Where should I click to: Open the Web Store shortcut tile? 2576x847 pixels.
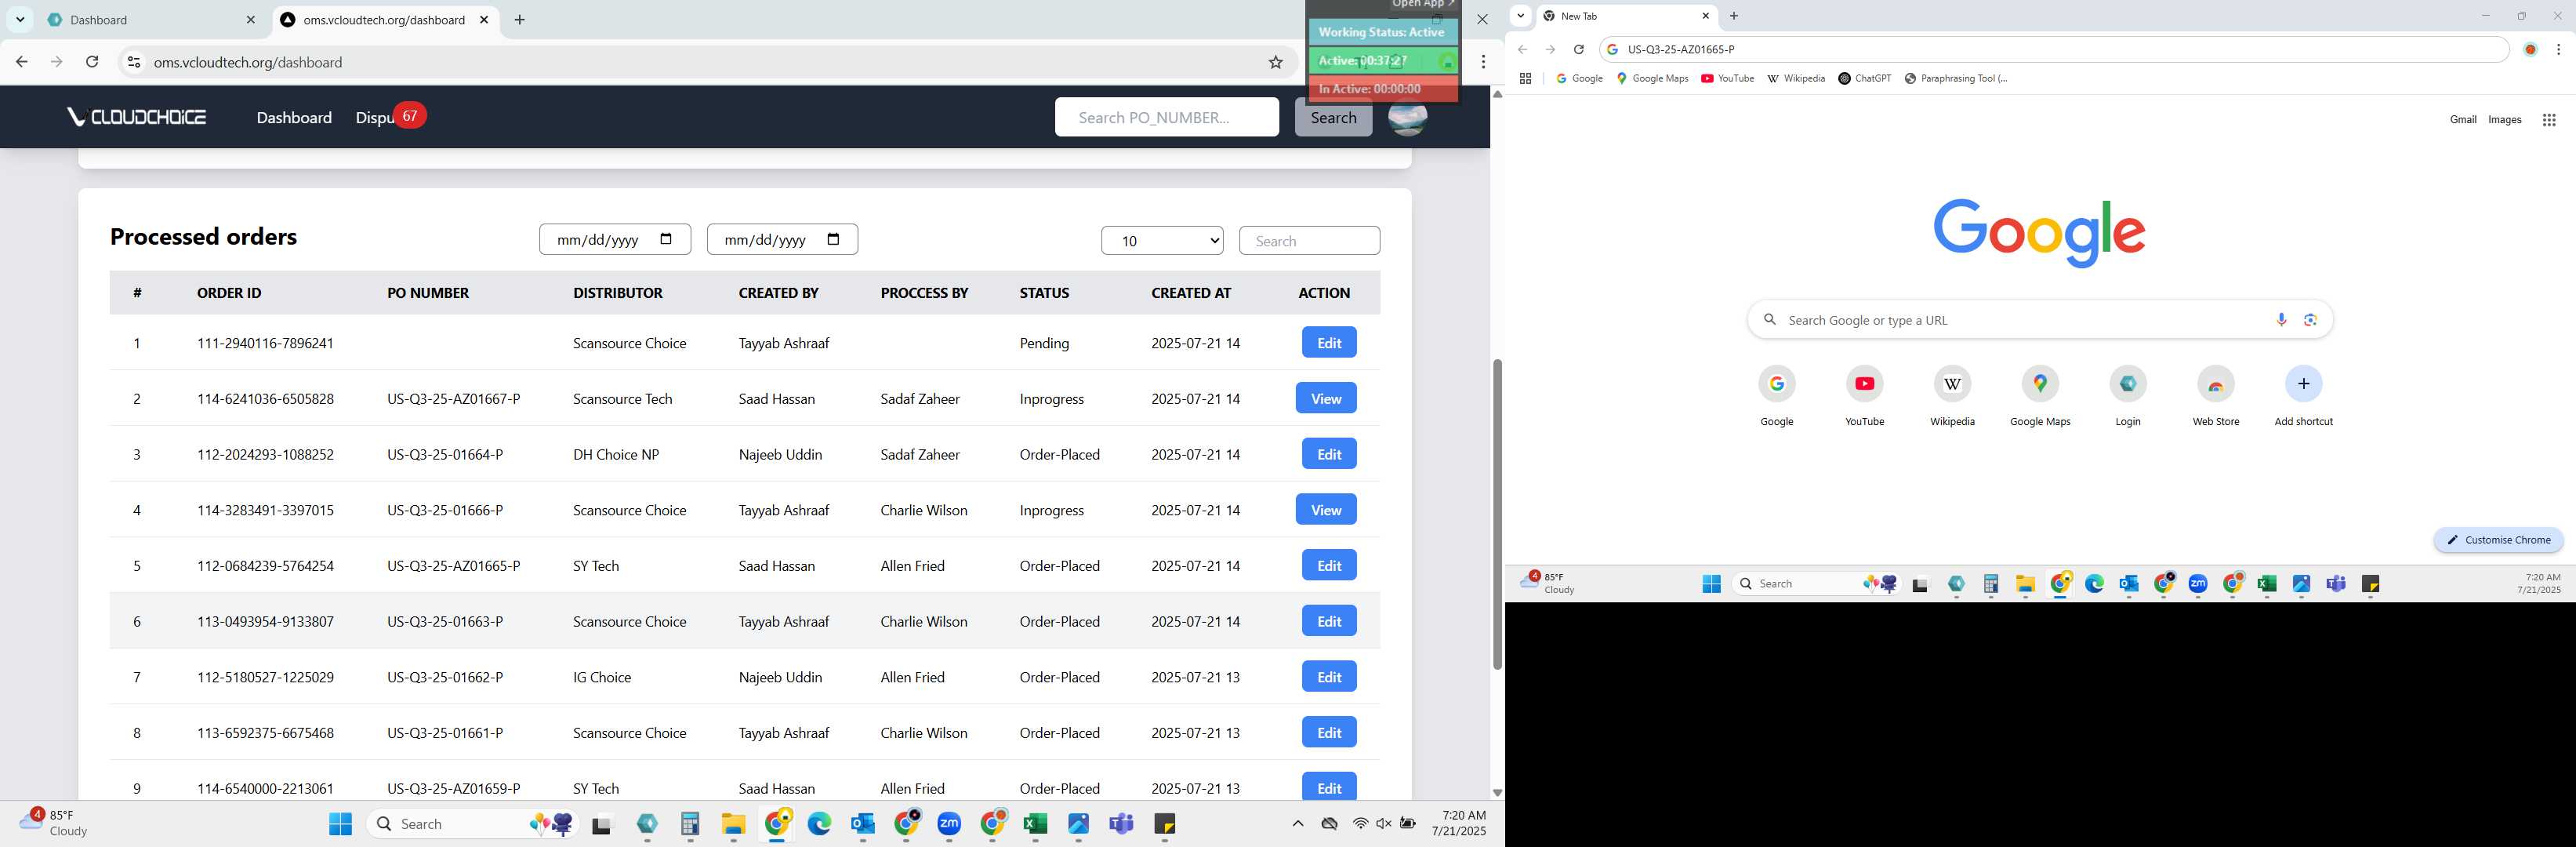(x=2216, y=396)
